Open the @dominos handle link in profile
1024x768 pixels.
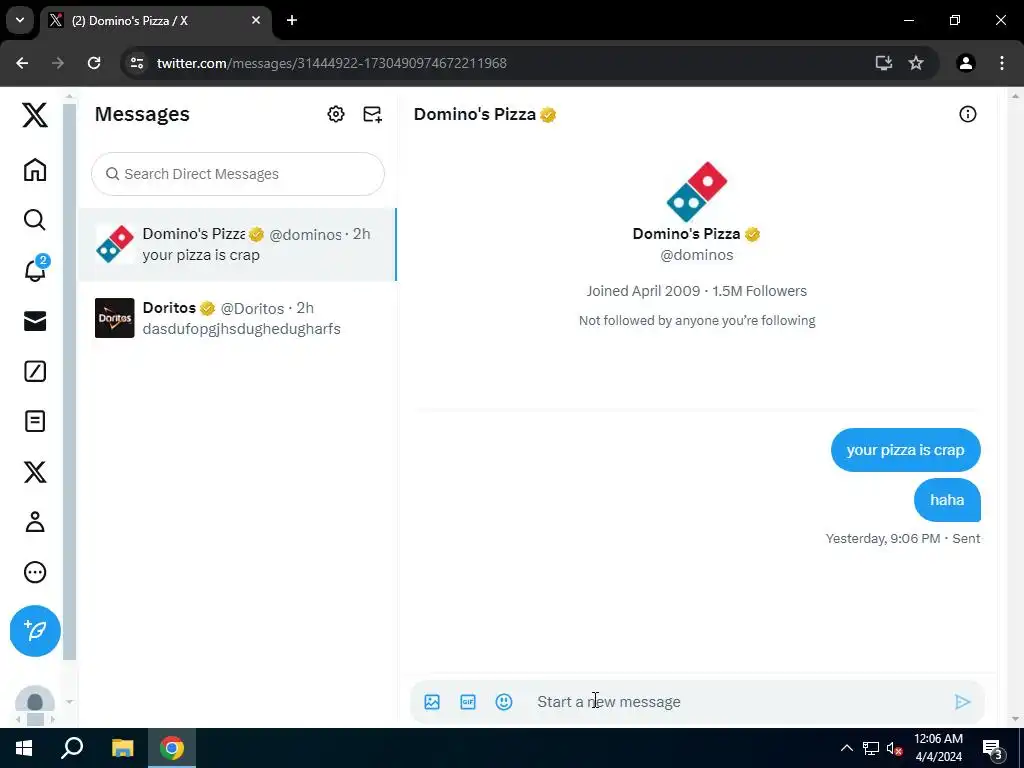click(697, 255)
